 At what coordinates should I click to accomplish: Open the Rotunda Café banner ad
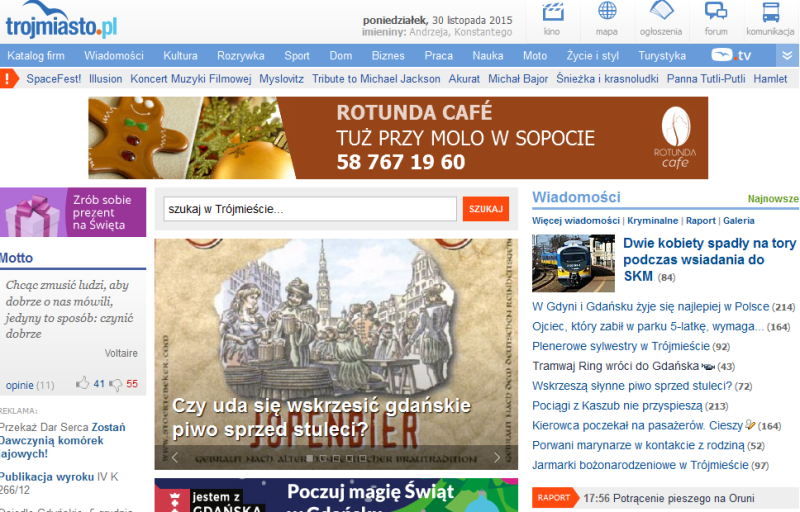coord(398,138)
